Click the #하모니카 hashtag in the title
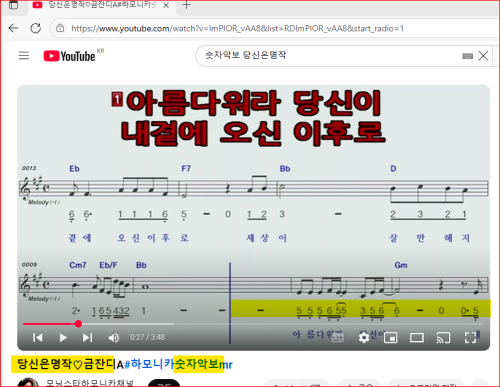 tap(149, 364)
